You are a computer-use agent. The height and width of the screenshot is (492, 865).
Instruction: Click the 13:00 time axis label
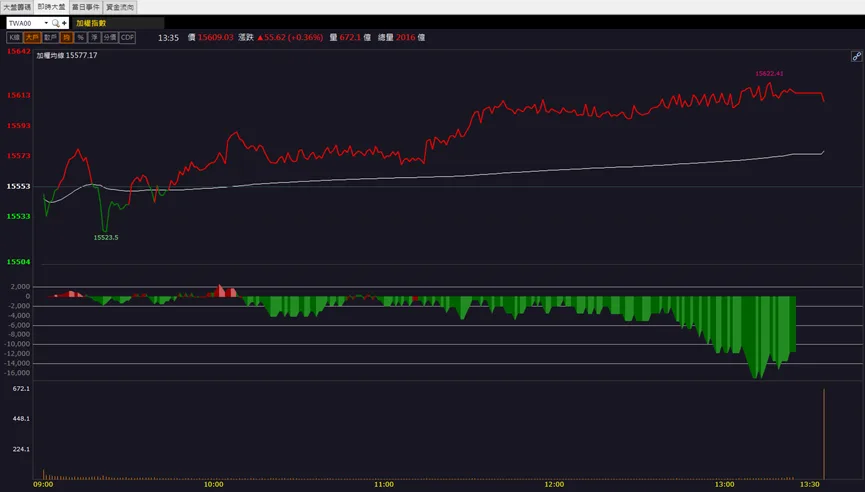725,485
